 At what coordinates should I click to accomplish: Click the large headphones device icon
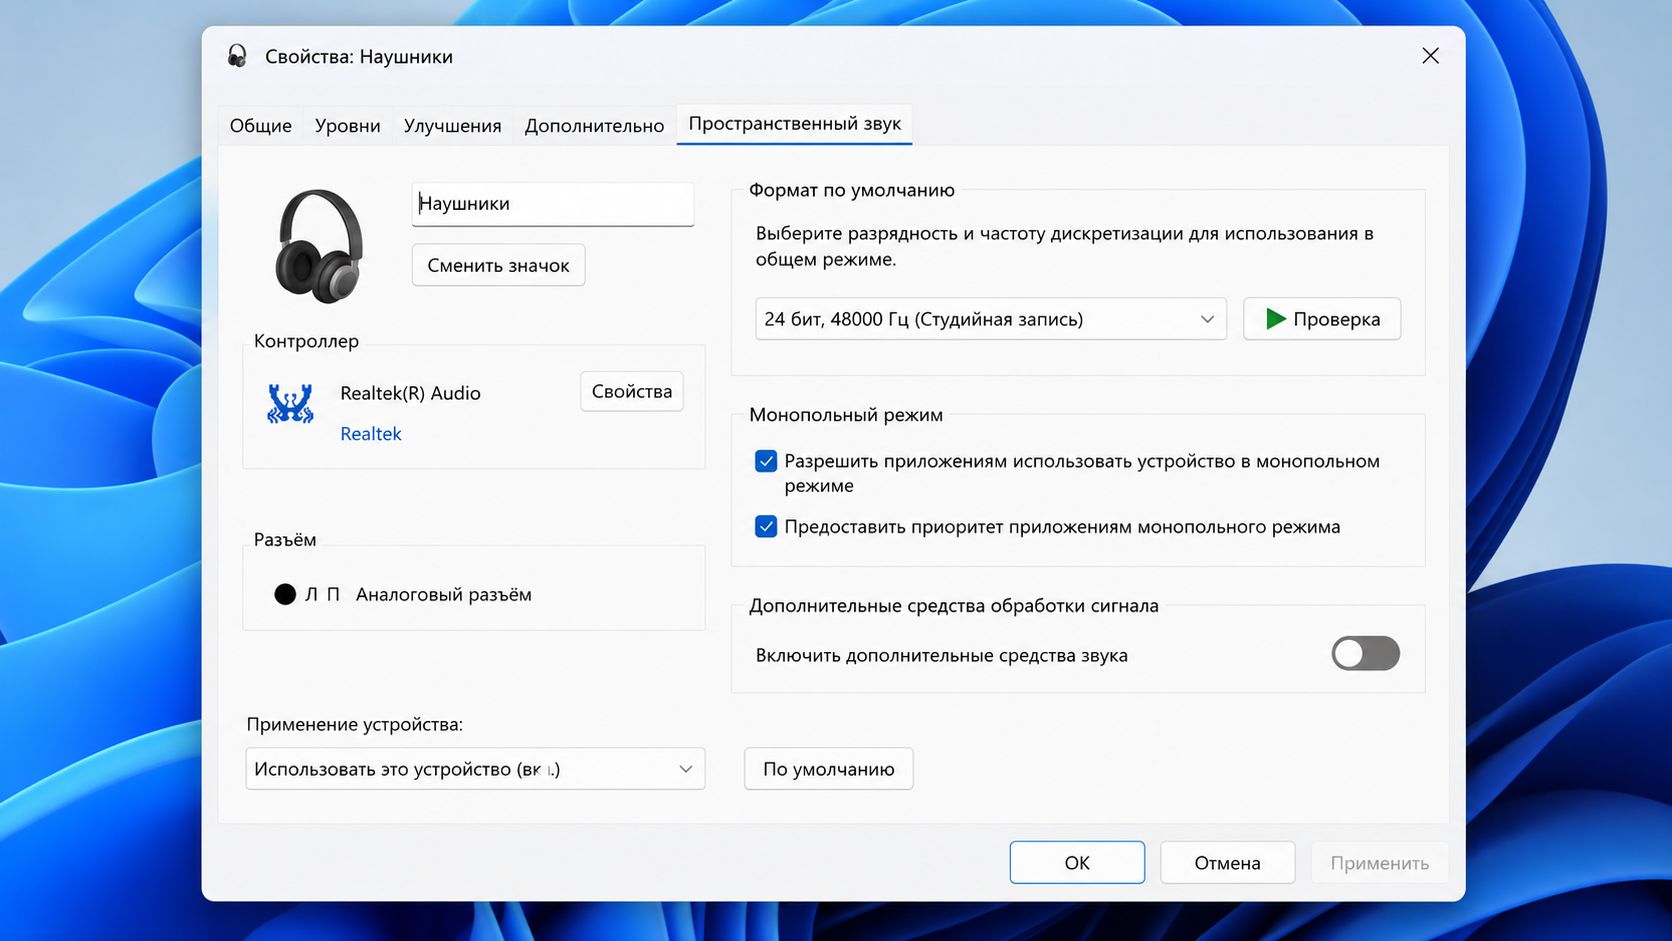click(319, 246)
